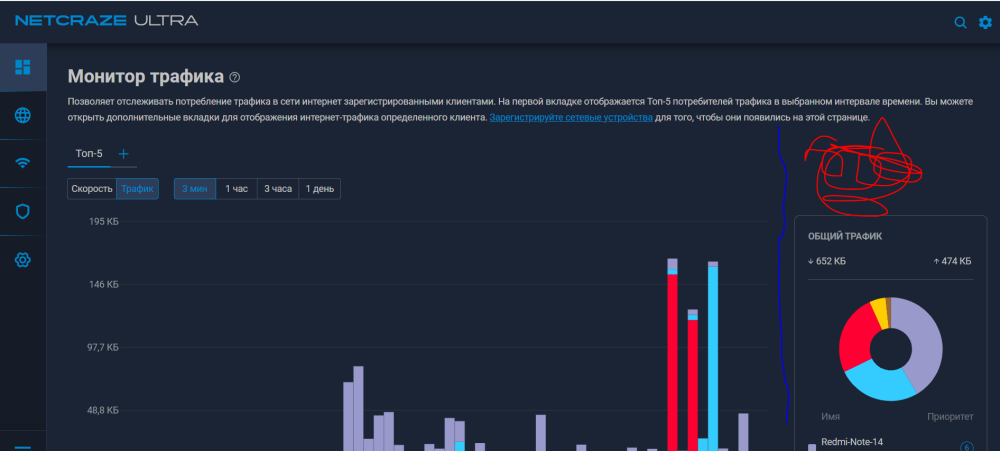The width and height of the screenshot is (1000, 451).
Task: Open the search icon in header
Action: (x=960, y=22)
